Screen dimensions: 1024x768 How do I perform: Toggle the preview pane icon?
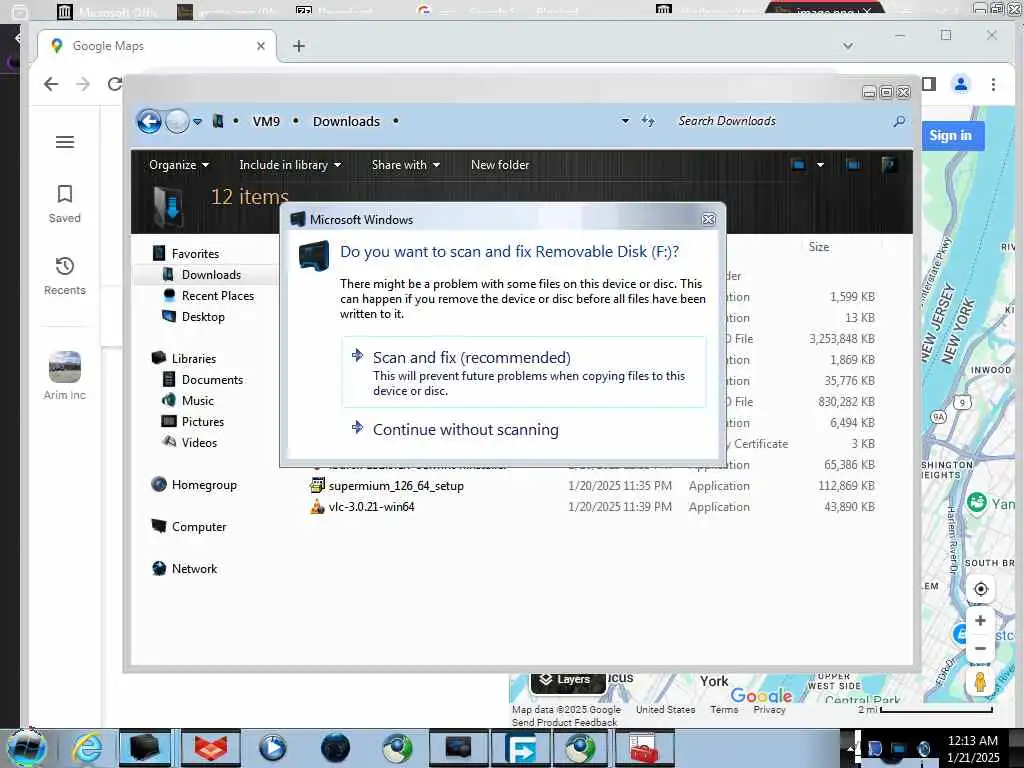[x=853, y=165]
